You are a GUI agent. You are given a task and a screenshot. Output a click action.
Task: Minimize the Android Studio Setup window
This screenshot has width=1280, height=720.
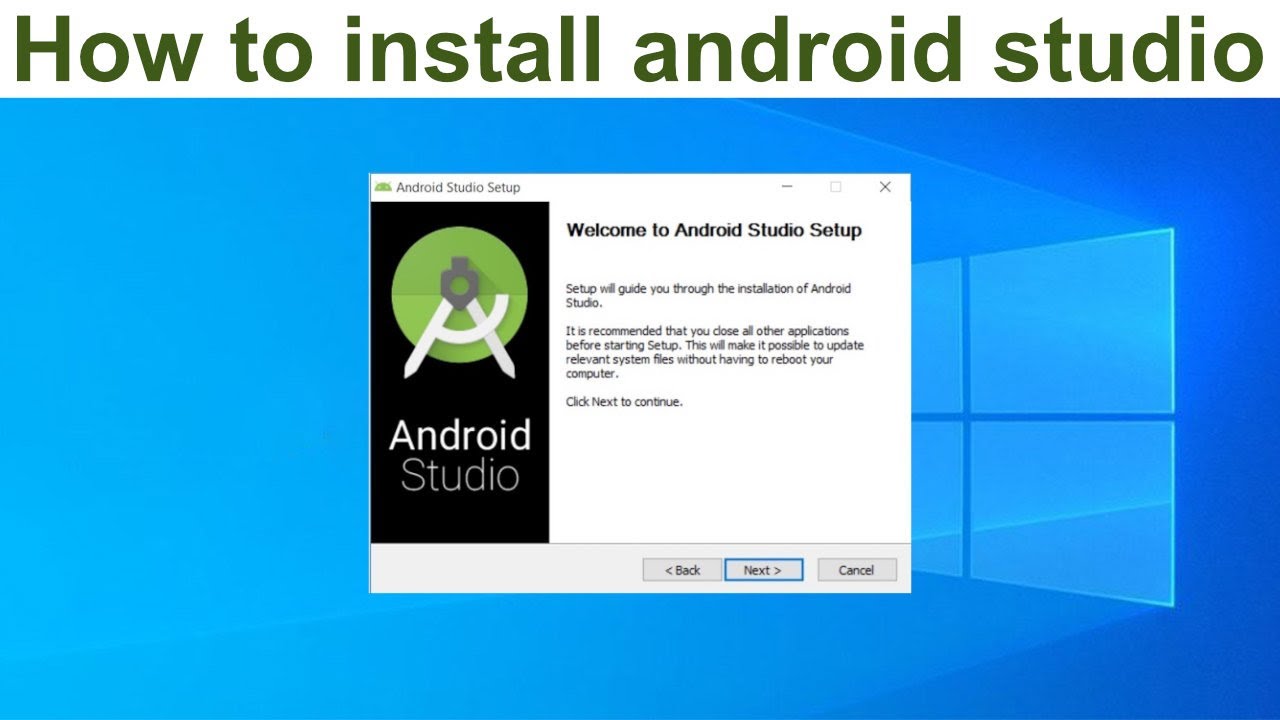point(787,187)
